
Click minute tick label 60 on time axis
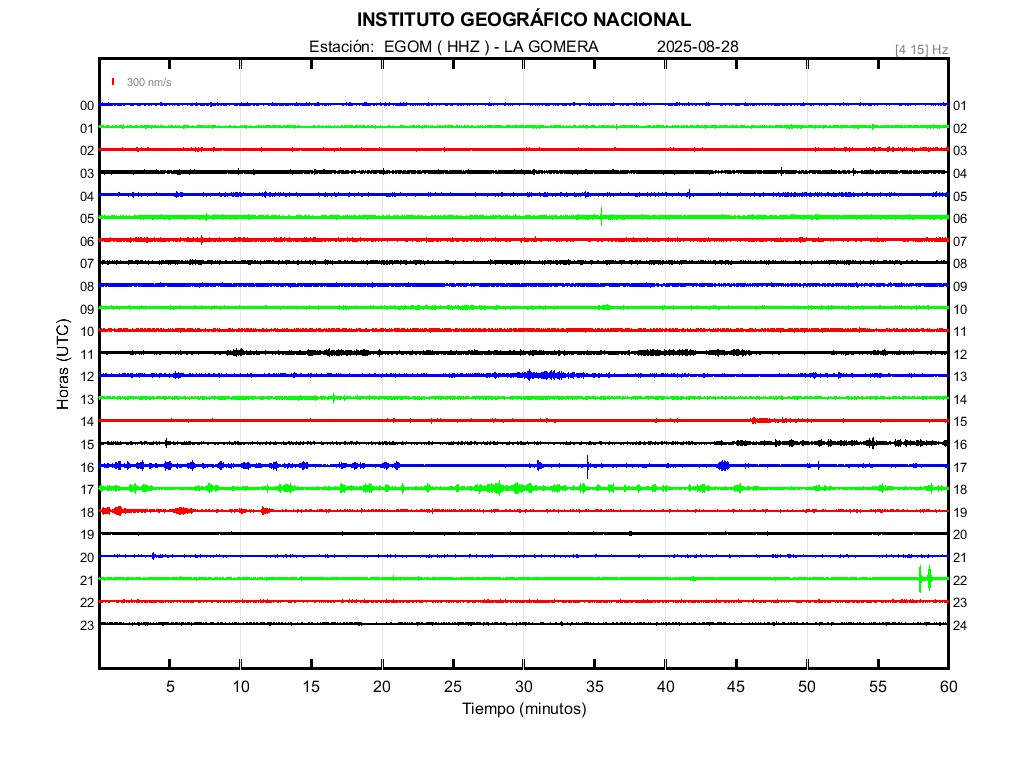[x=948, y=686]
